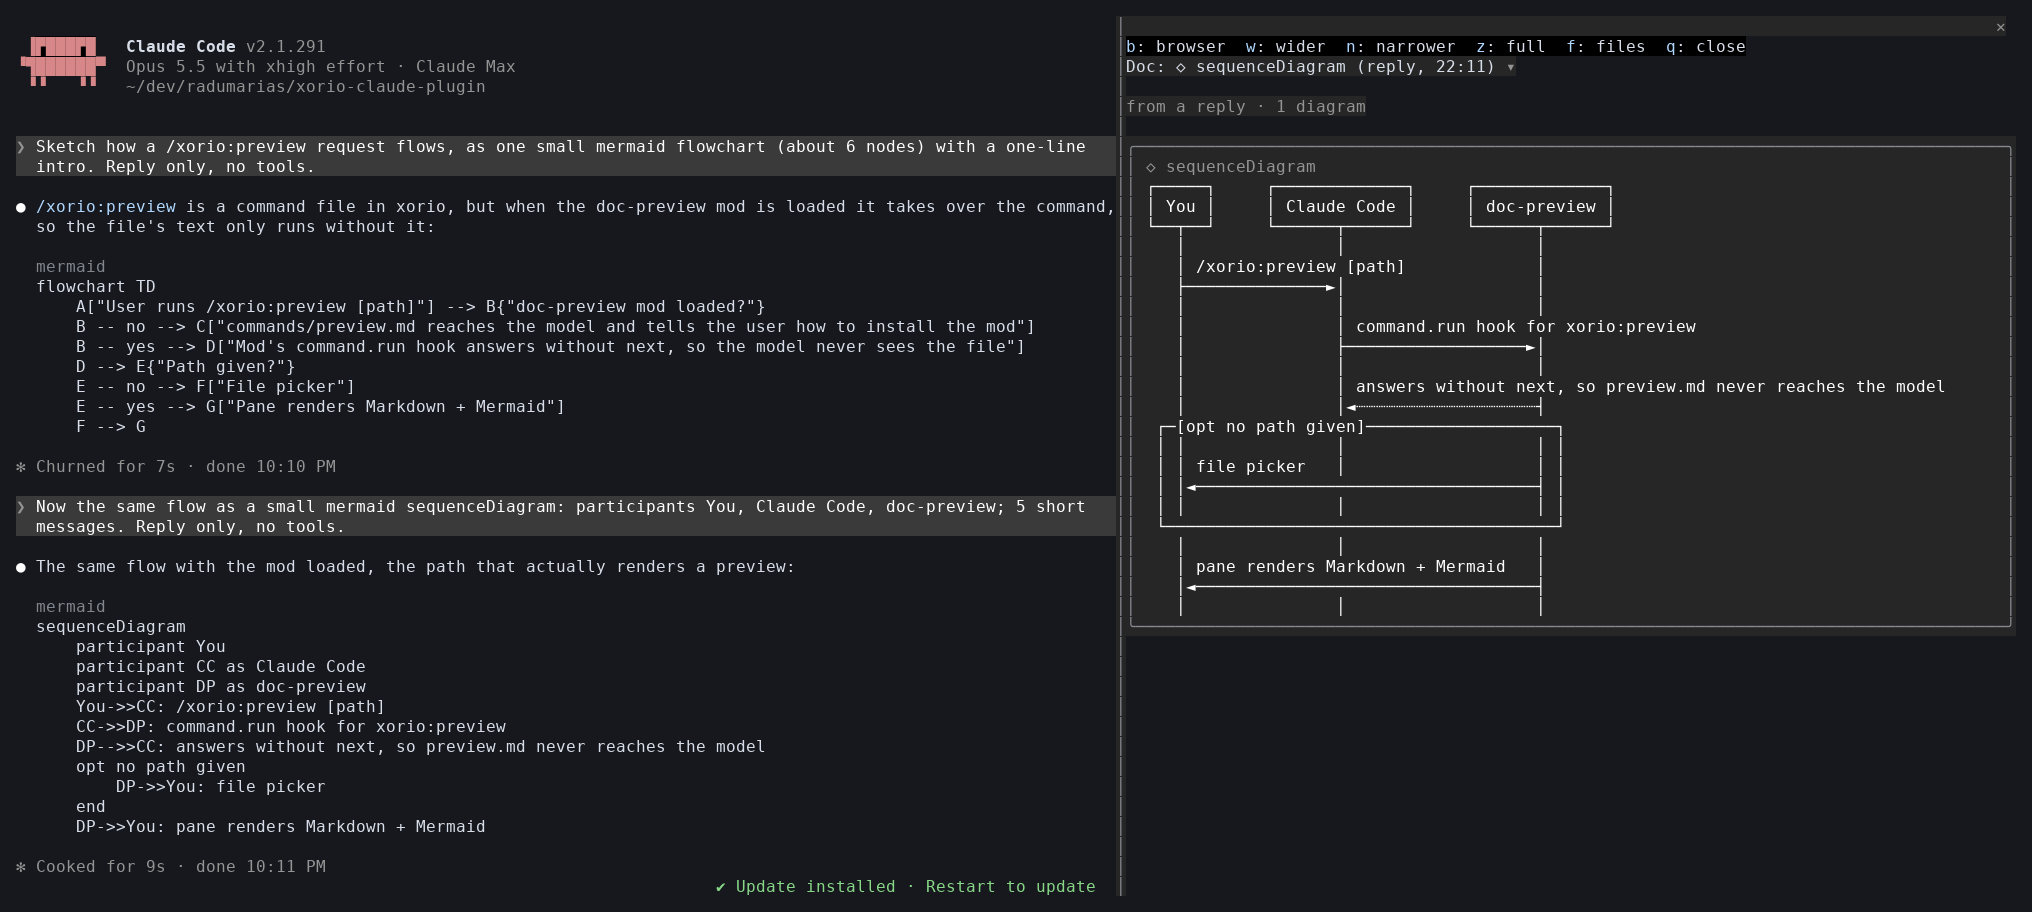The width and height of the screenshot is (2032, 912).
Task: Click 'command.run hook for xorio:preview' diagram message
Action: coord(1525,327)
